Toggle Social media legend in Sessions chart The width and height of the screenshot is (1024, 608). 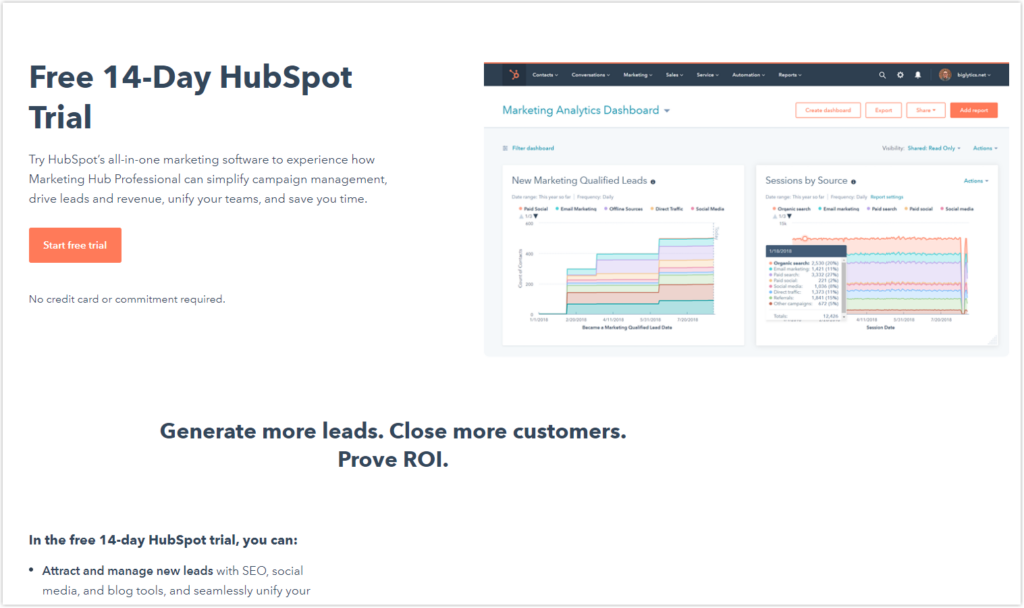pos(957,209)
